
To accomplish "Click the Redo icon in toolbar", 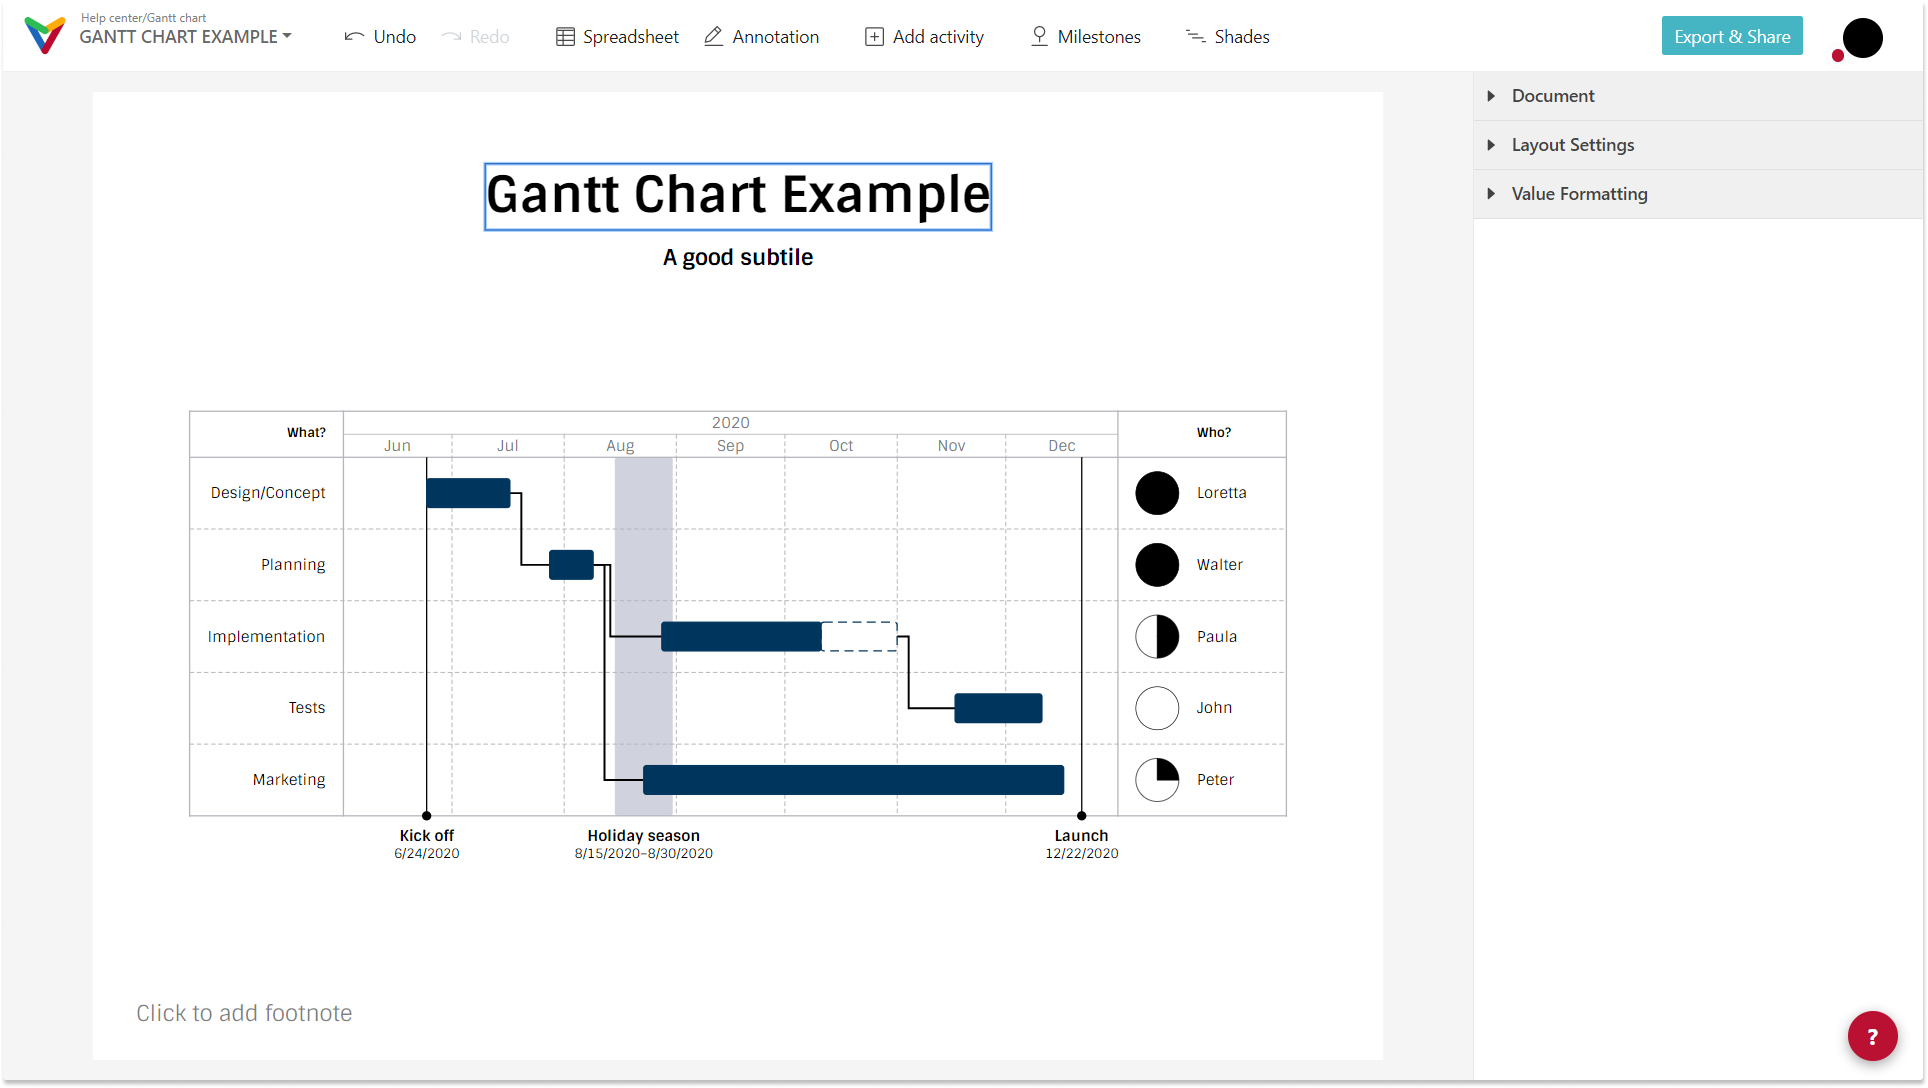I will click(x=454, y=36).
